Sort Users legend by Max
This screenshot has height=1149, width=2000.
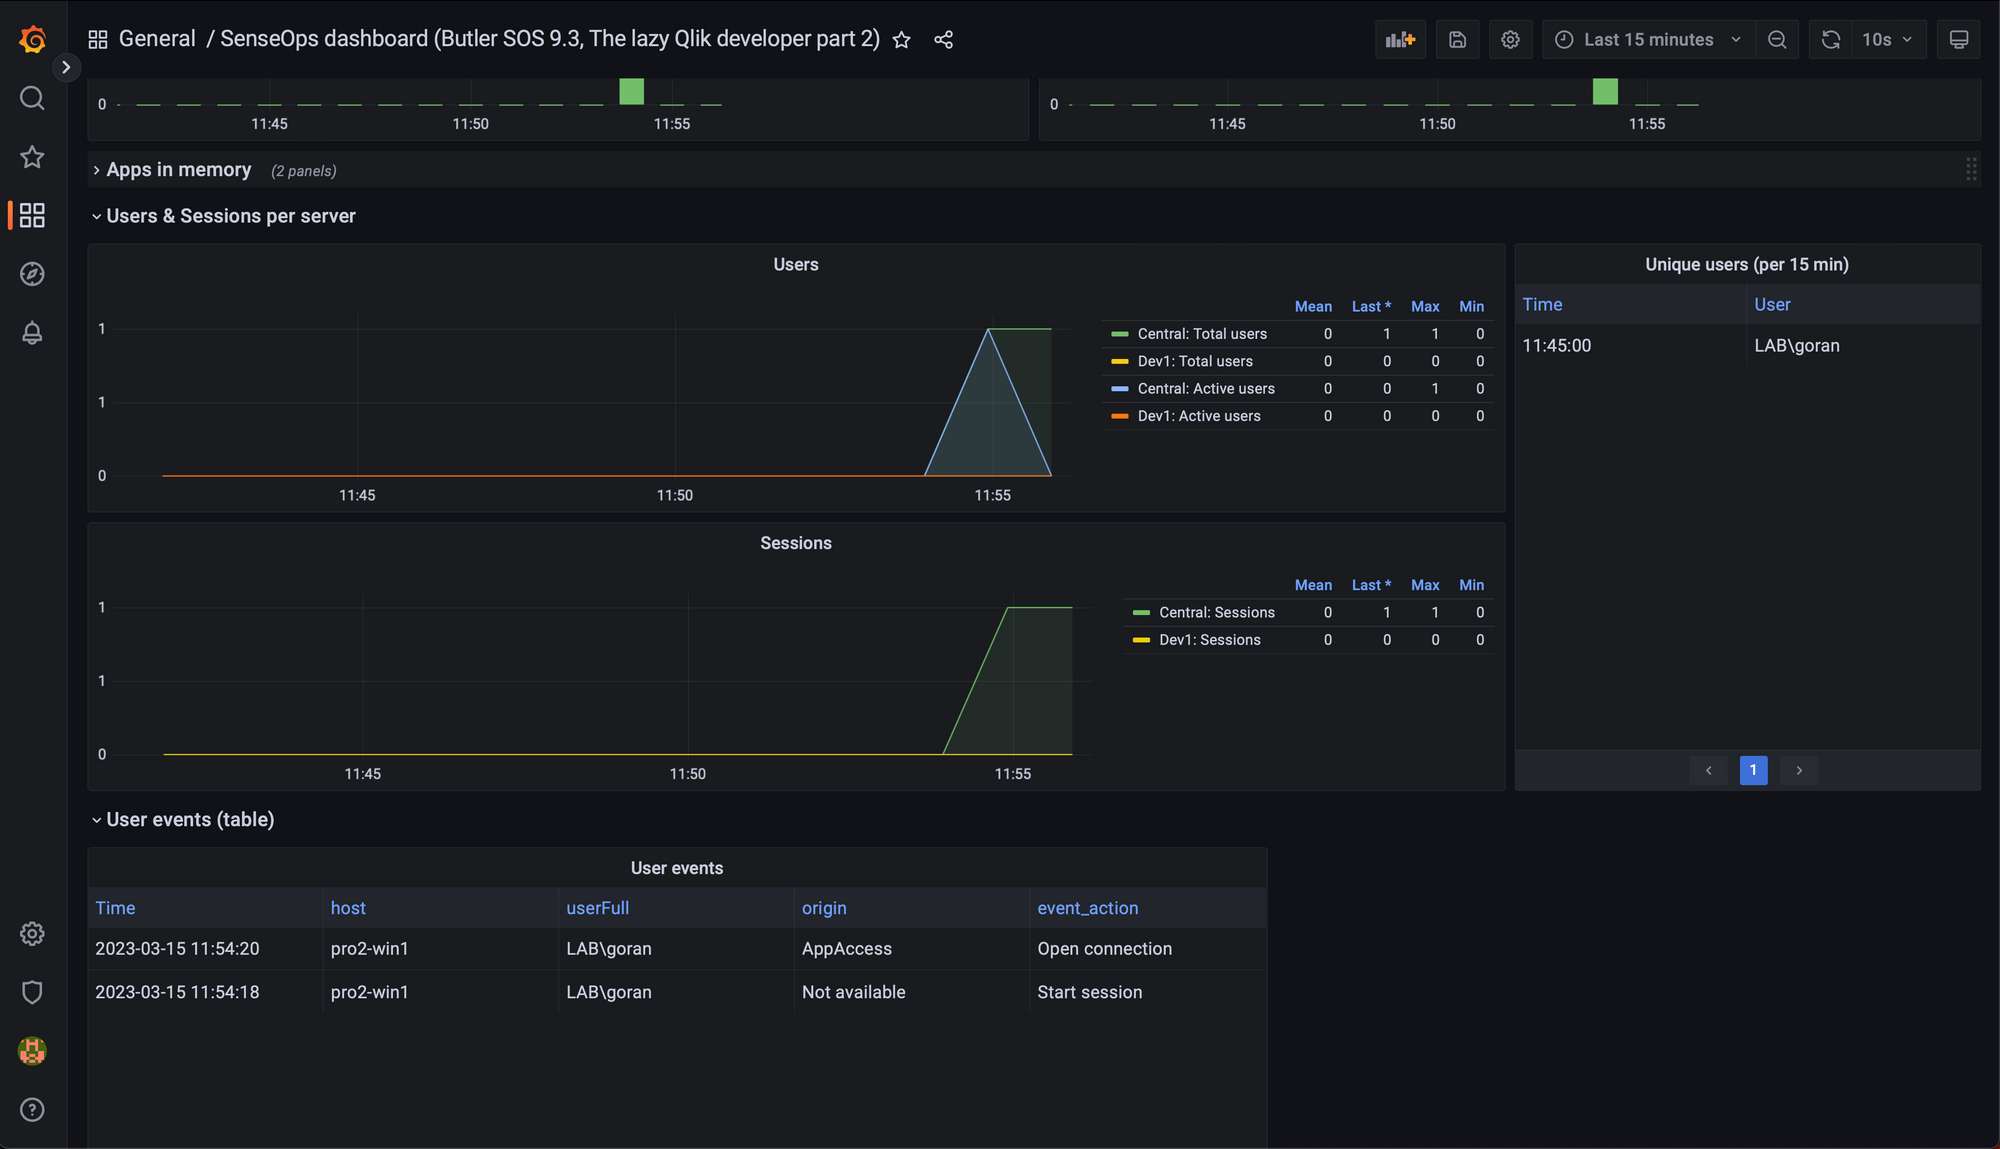click(1425, 306)
